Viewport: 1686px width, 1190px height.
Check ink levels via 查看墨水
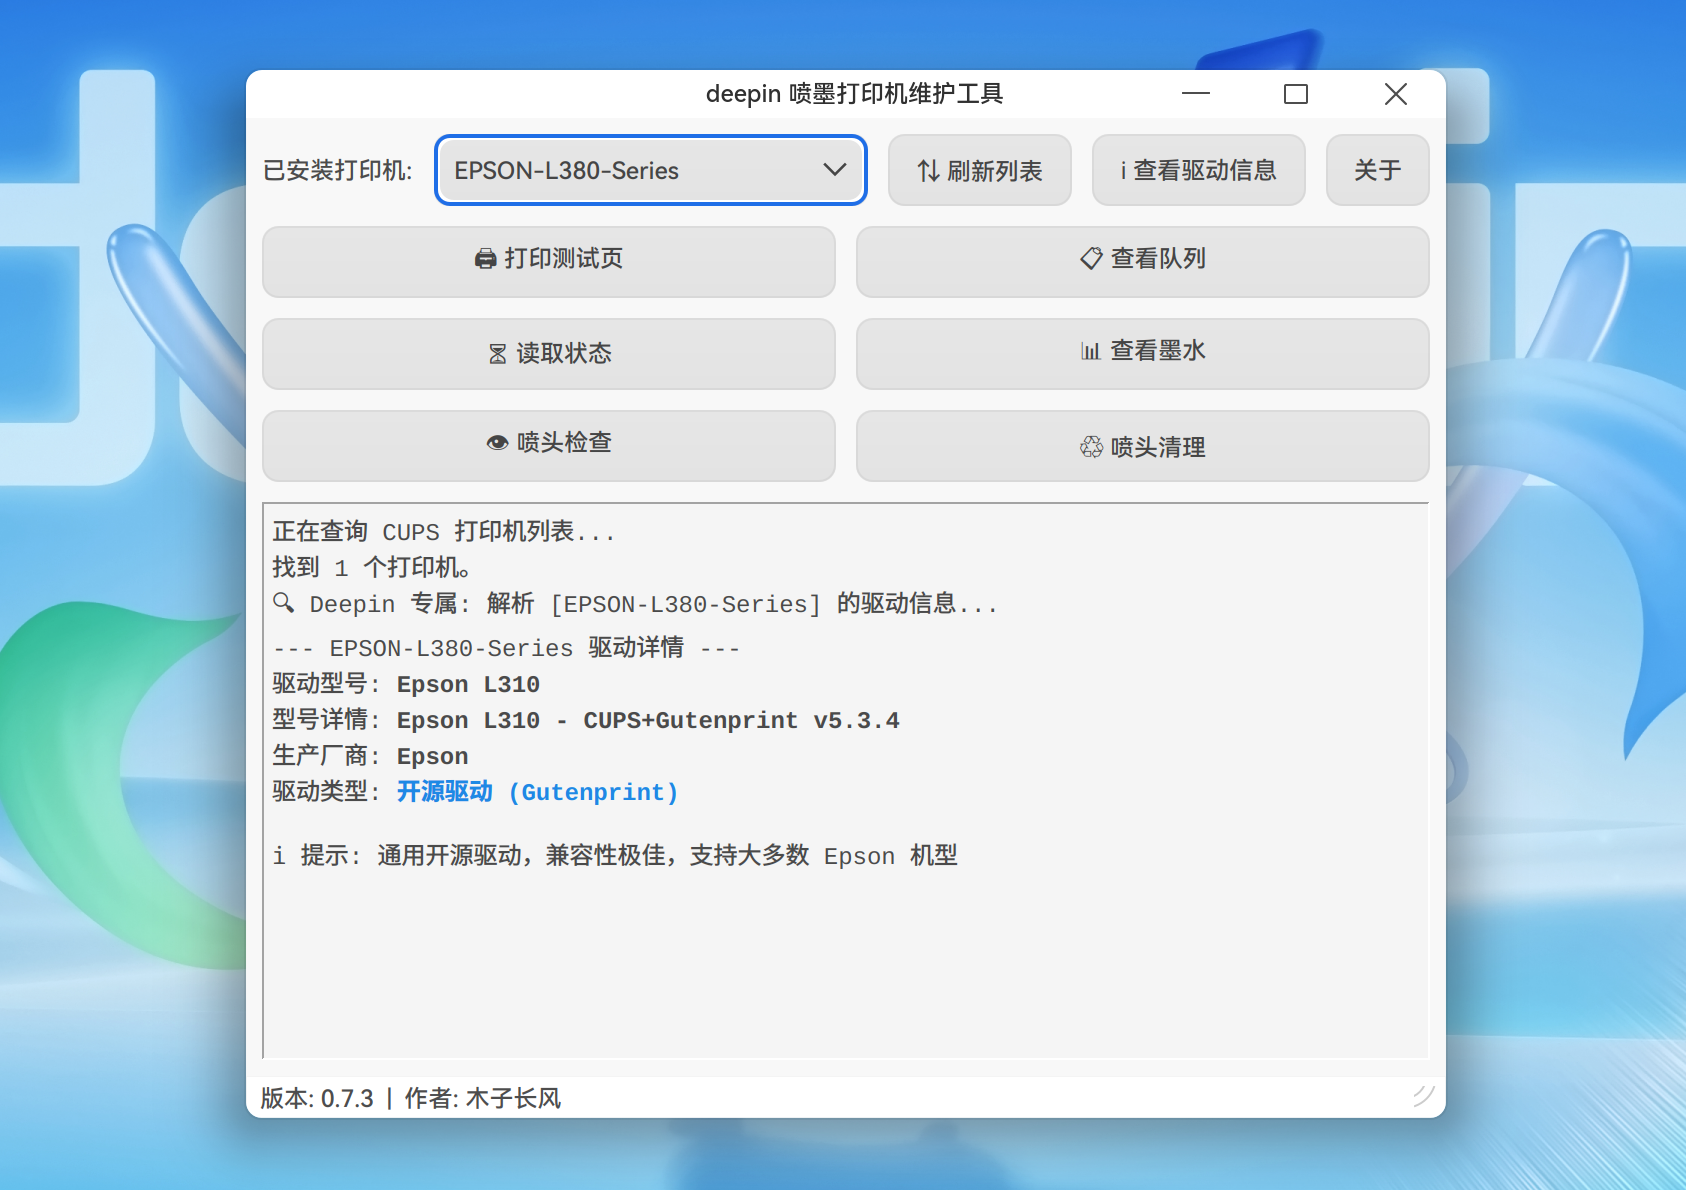tap(1142, 353)
